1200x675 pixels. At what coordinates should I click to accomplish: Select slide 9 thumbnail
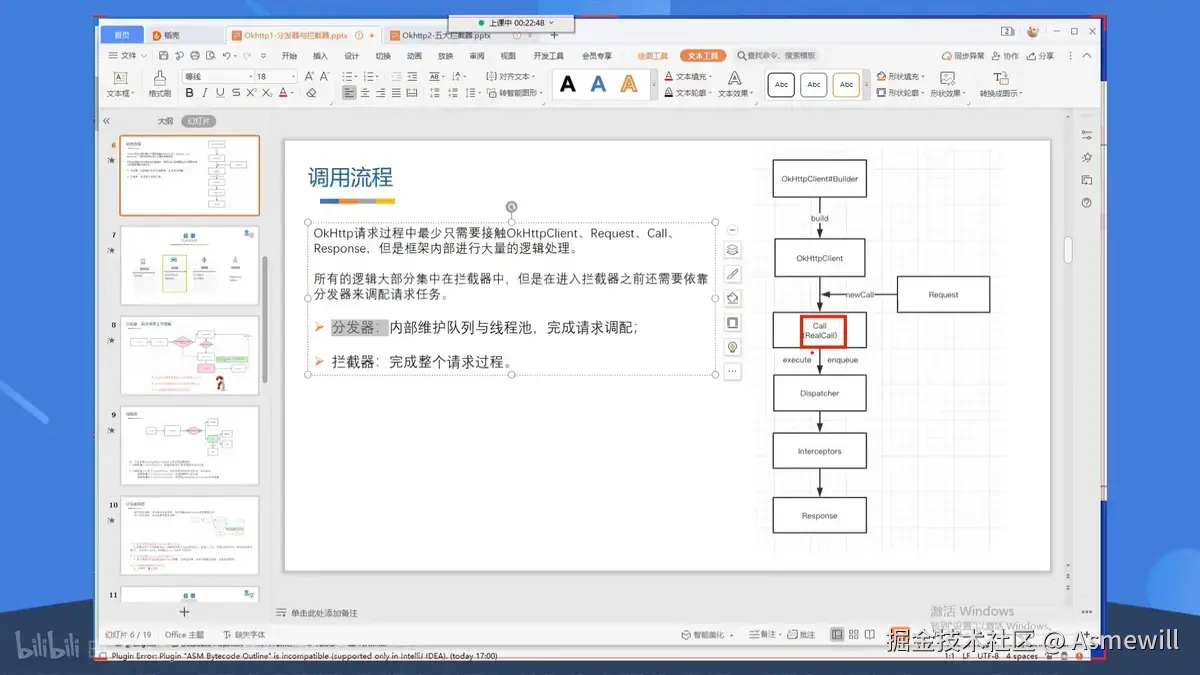pyautogui.click(x=189, y=445)
